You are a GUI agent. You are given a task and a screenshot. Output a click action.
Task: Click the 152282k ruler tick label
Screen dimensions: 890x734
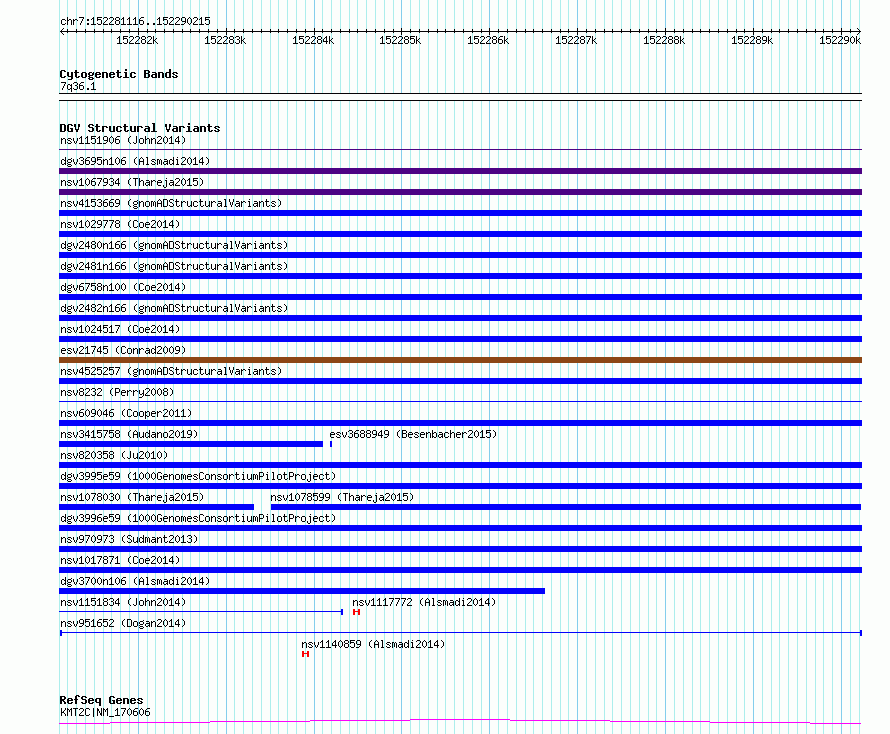click(x=137, y=40)
